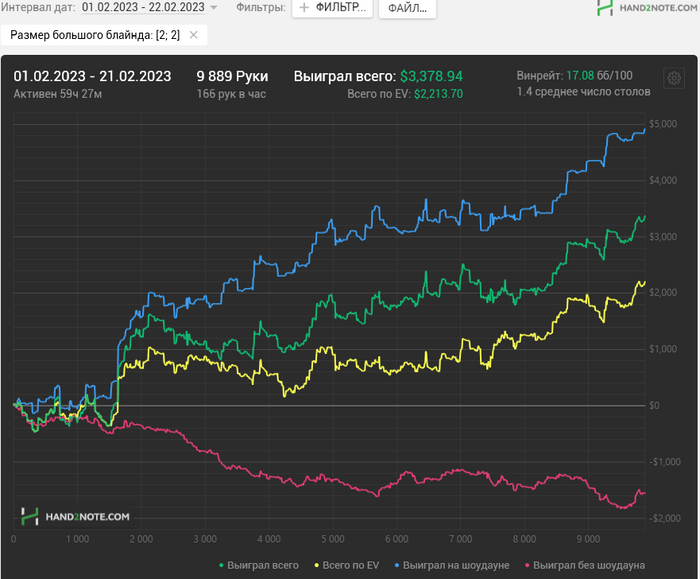Toggle the green 'Выиграл всего' legend series
This screenshot has width=700, height=579.
click(x=258, y=565)
